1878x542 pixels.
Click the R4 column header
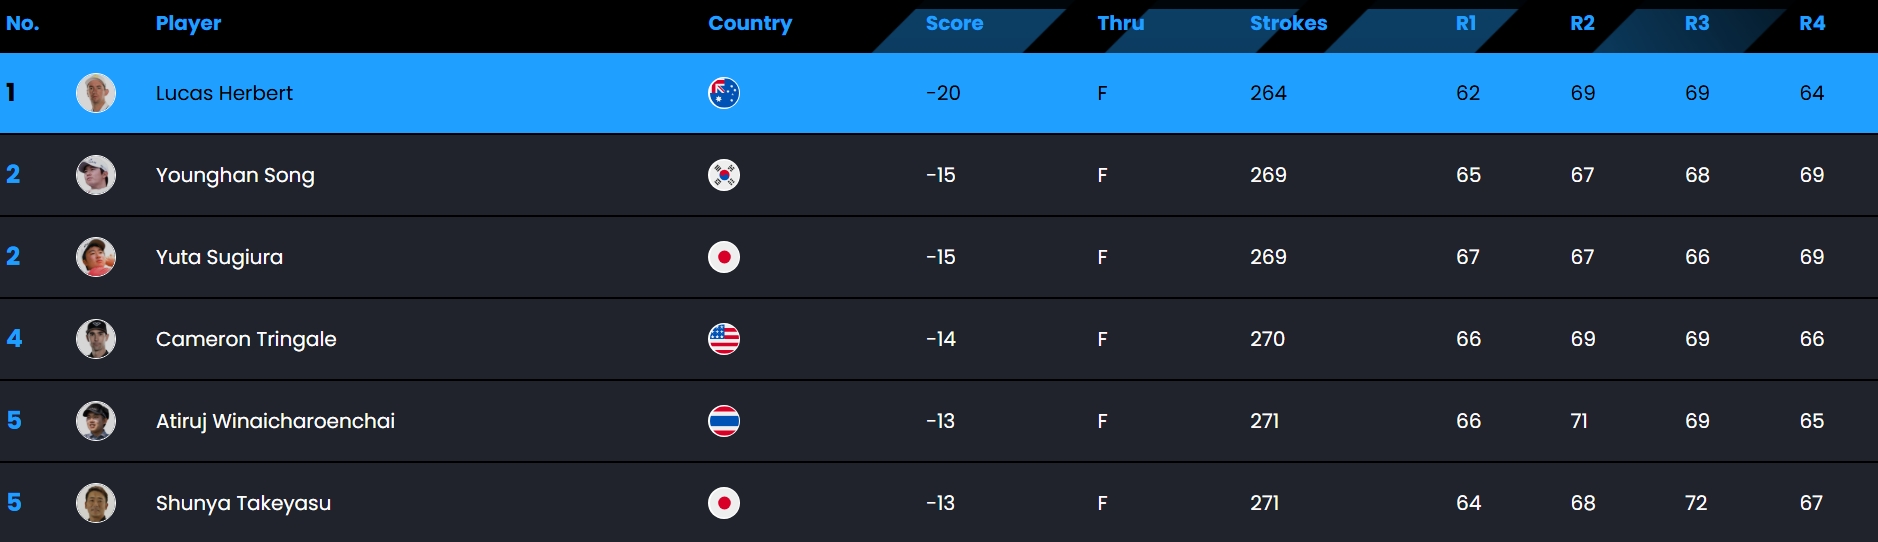coord(1812,23)
